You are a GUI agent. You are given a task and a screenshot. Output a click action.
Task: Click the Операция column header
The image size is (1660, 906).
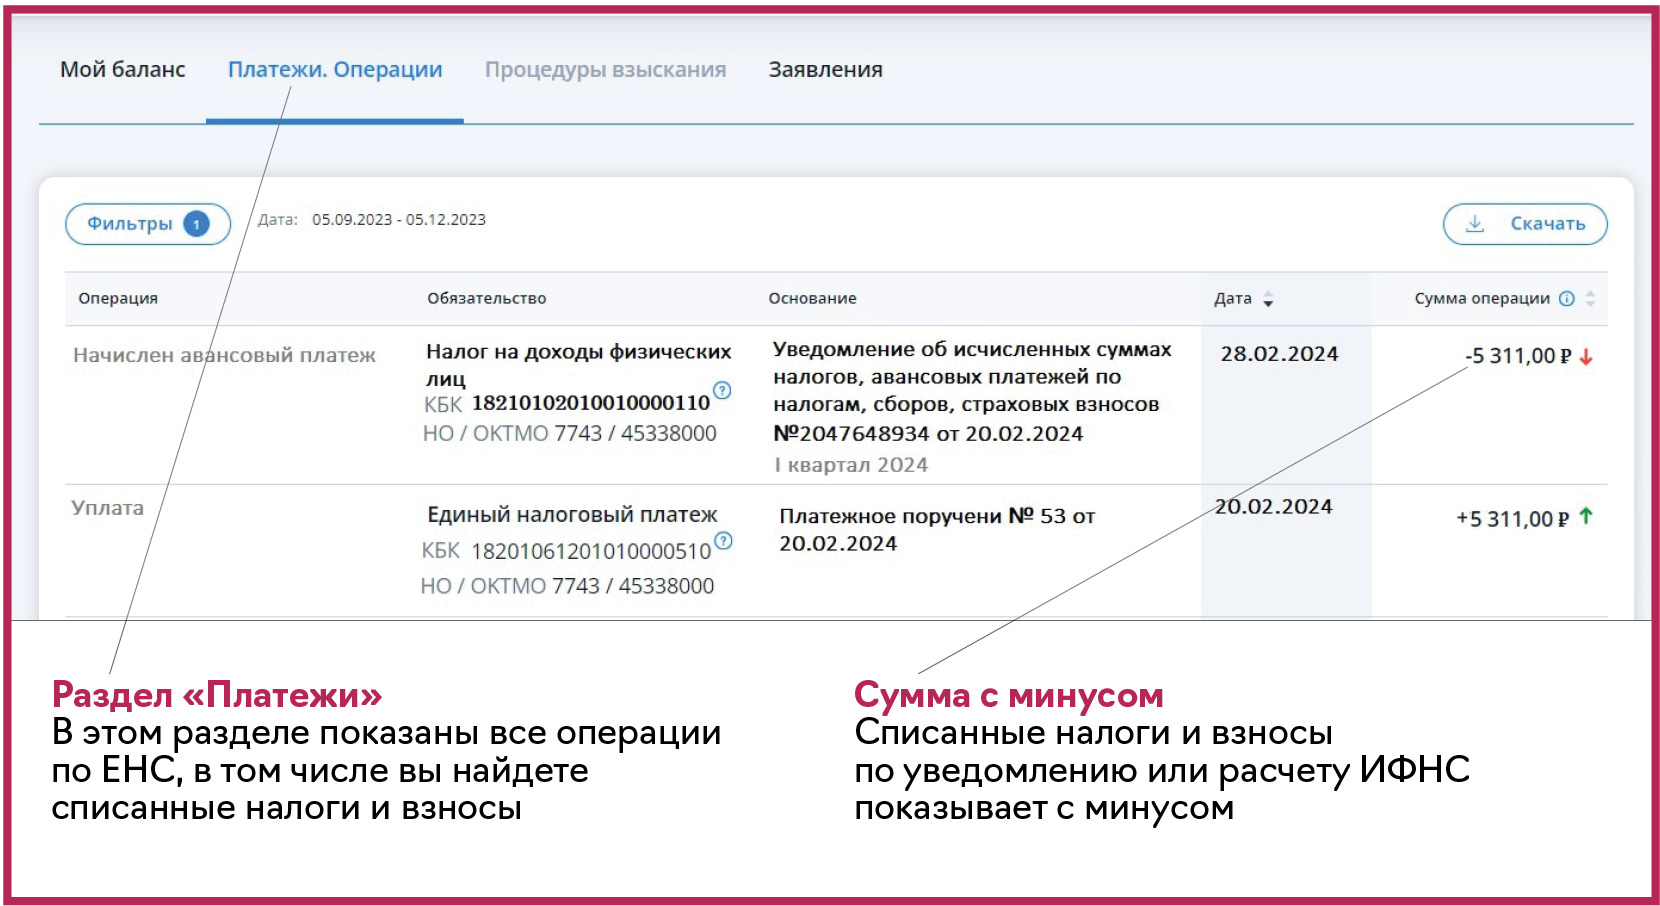[x=118, y=298]
